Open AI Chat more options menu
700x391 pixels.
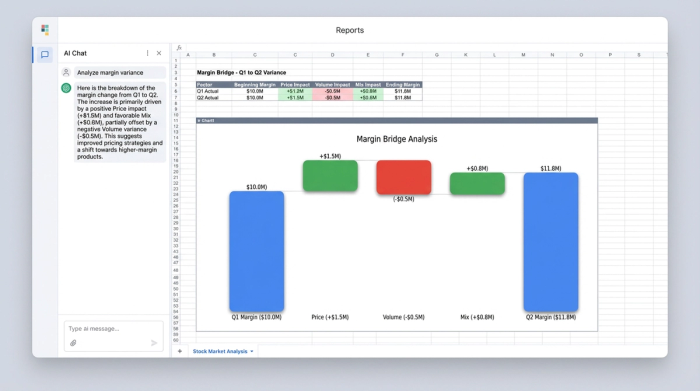coord(147,53)
